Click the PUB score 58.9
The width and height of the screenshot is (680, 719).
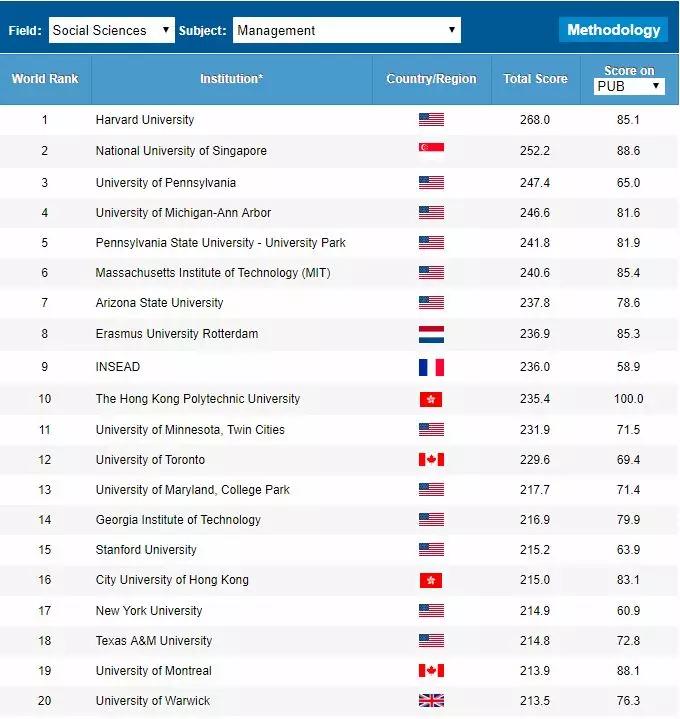[x=628, y=367]
